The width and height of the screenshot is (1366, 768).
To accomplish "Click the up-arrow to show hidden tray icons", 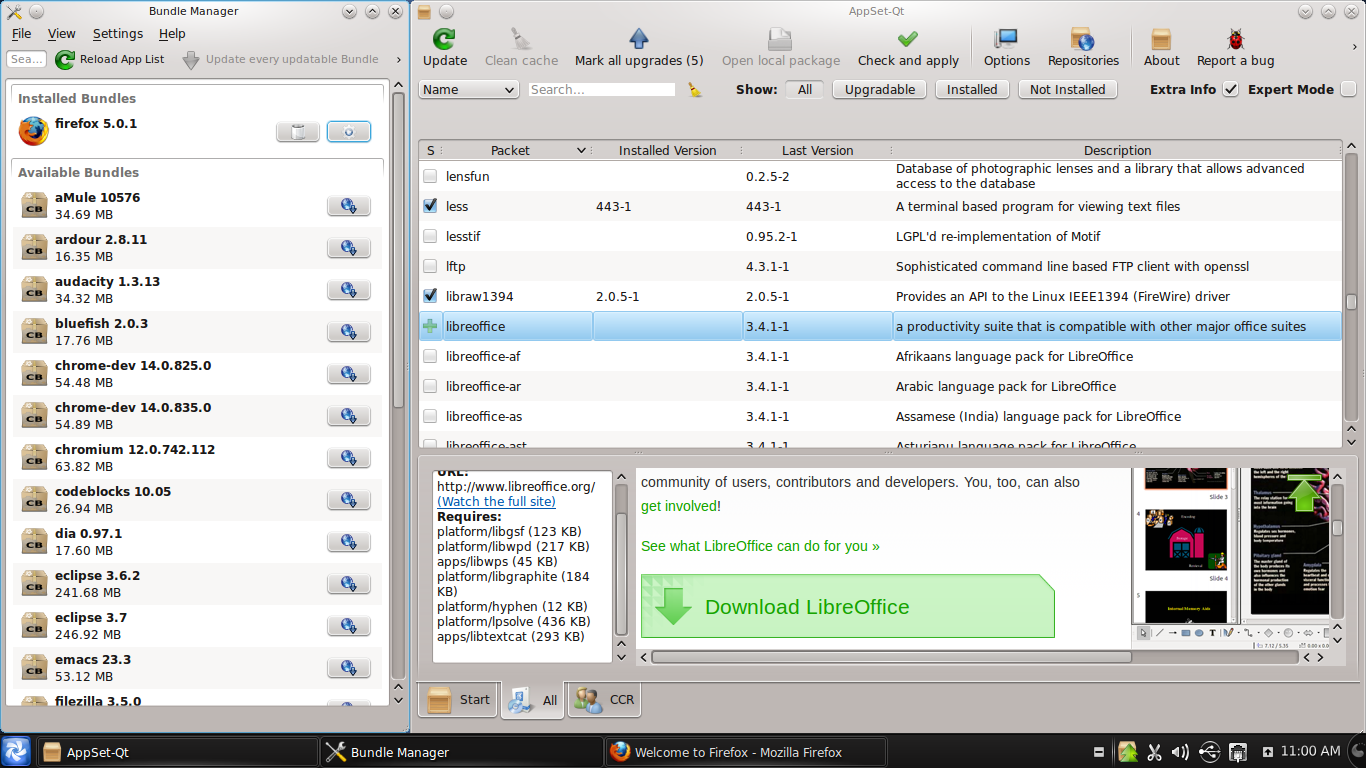I will pyautogui.click(x=1267, y=752).
